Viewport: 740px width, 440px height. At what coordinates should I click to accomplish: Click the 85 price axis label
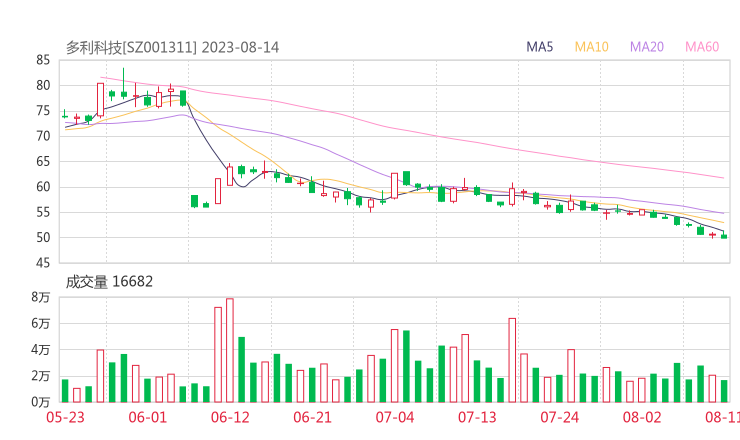point(42,60)
